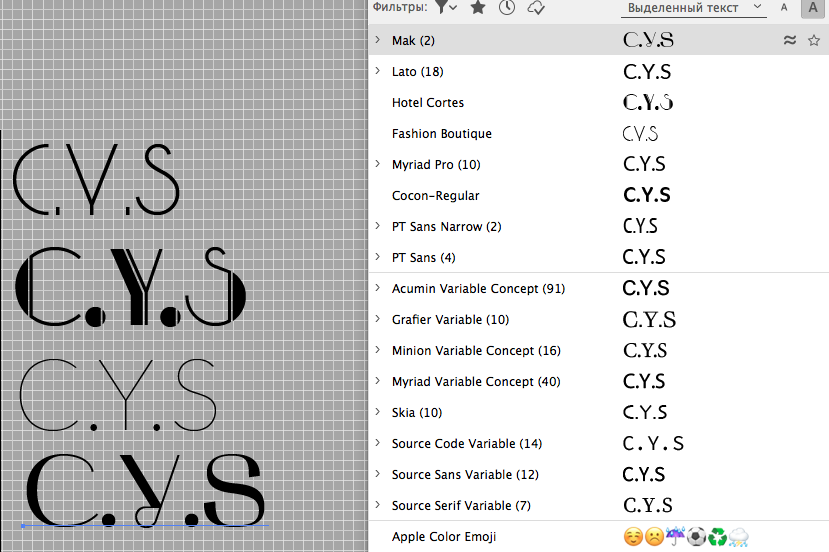Pick the Skia (10) font name

pos(417,412)
